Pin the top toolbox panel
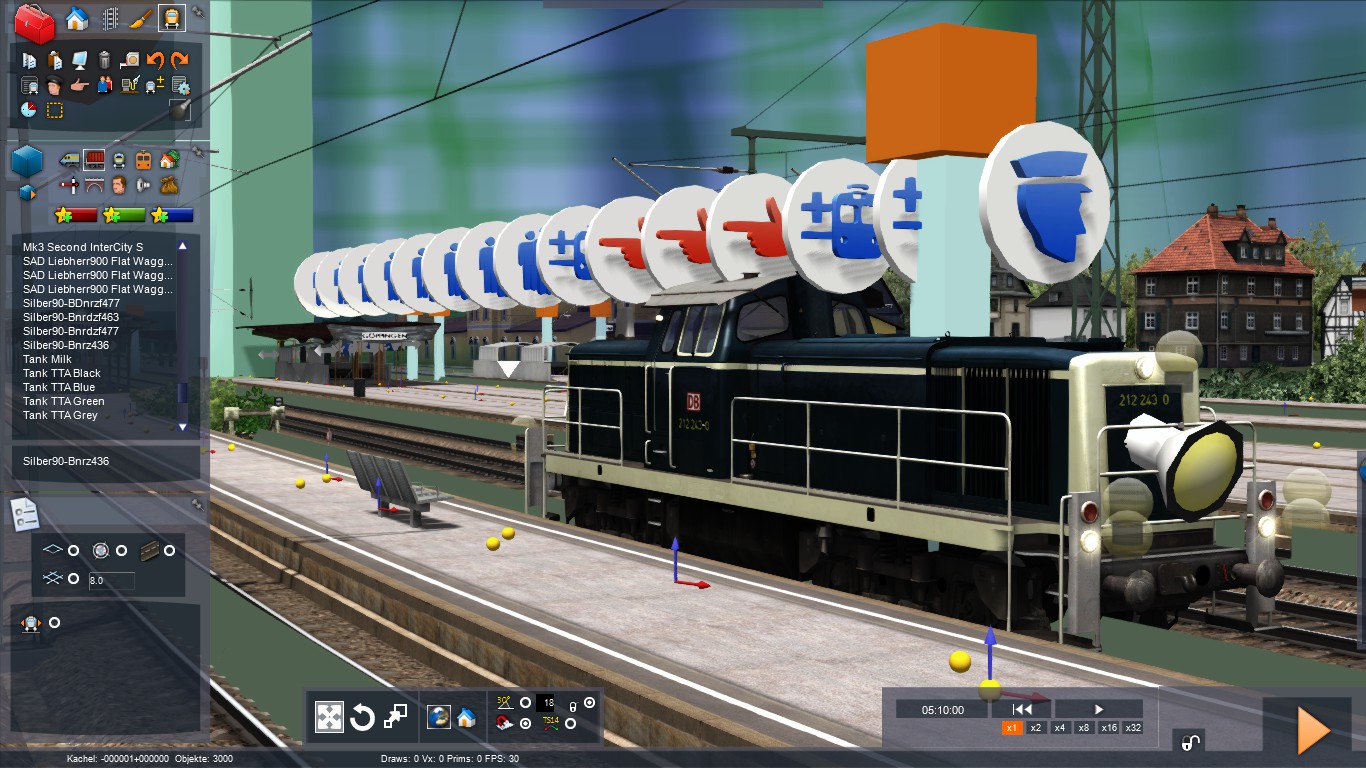This screenshot has width=1366, height=768. pos(198,11)
